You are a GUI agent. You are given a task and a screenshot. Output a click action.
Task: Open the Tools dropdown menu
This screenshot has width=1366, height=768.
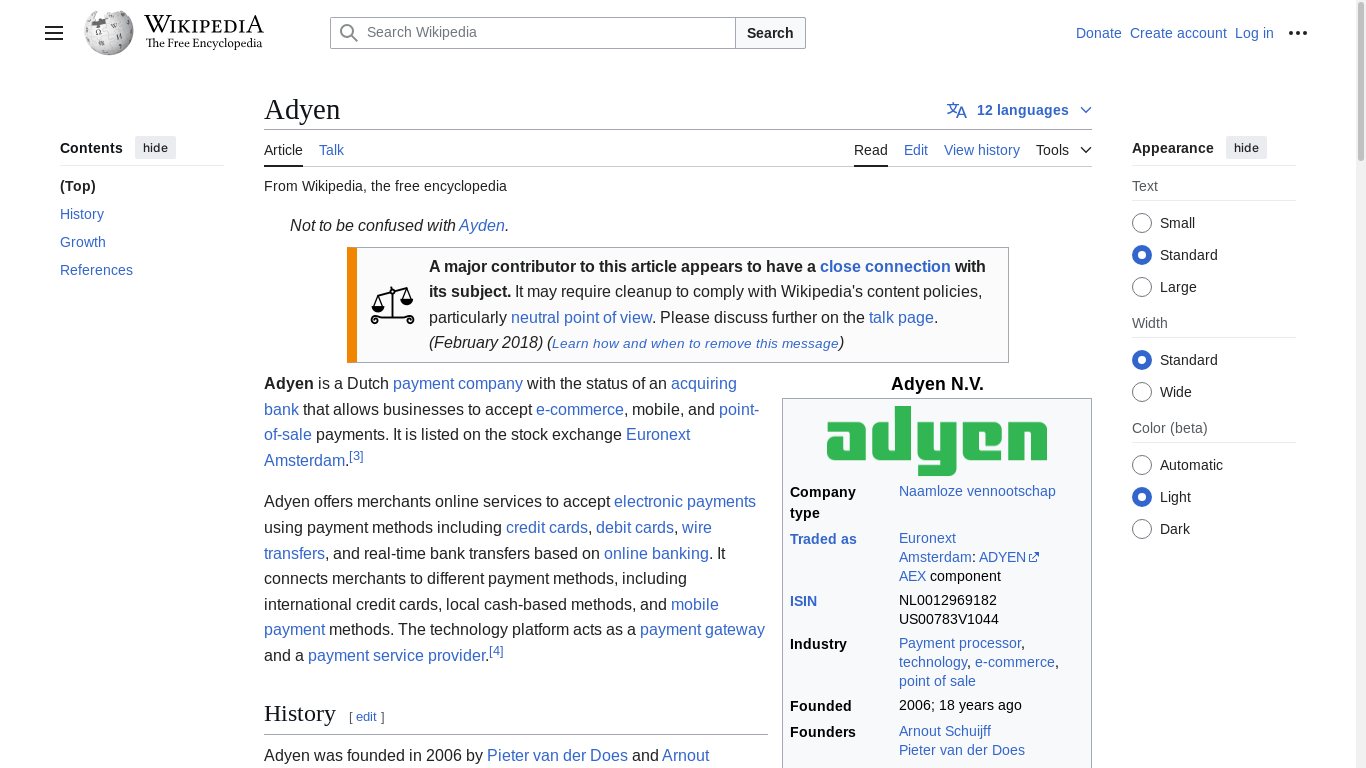click(x=1064, y=150)
